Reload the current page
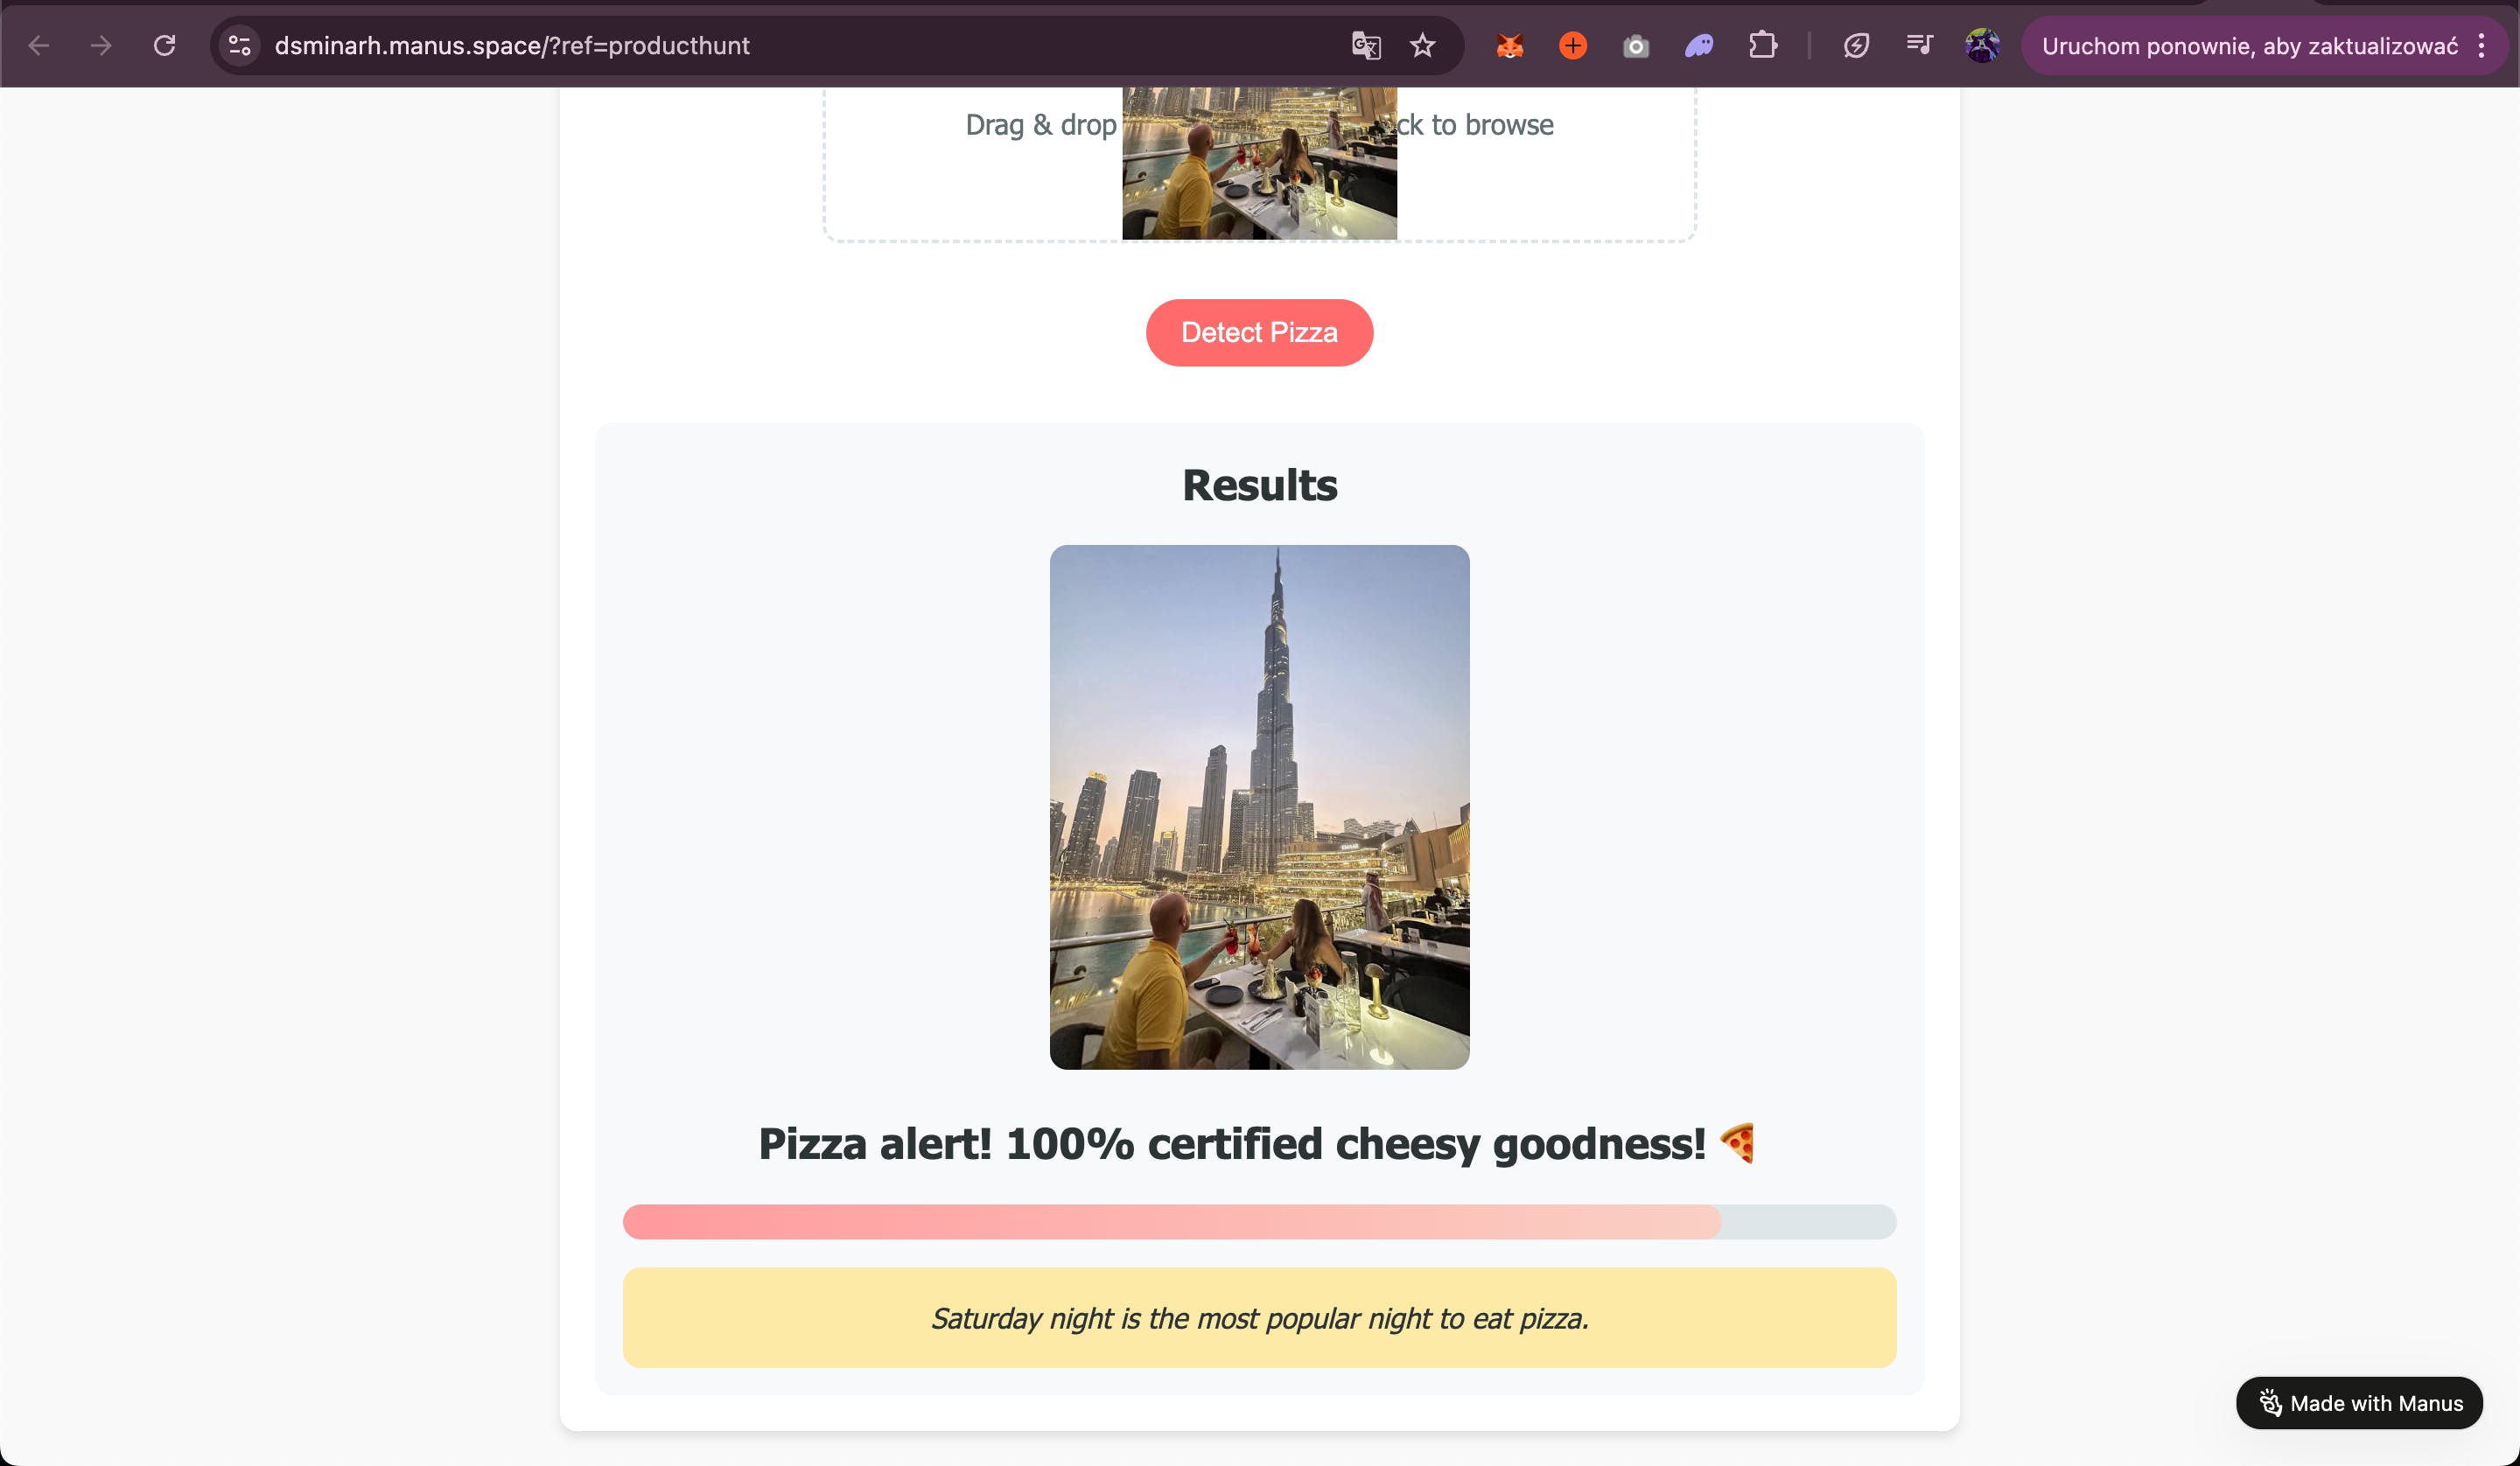The image size is (2520, 1466). pos(165,46)
